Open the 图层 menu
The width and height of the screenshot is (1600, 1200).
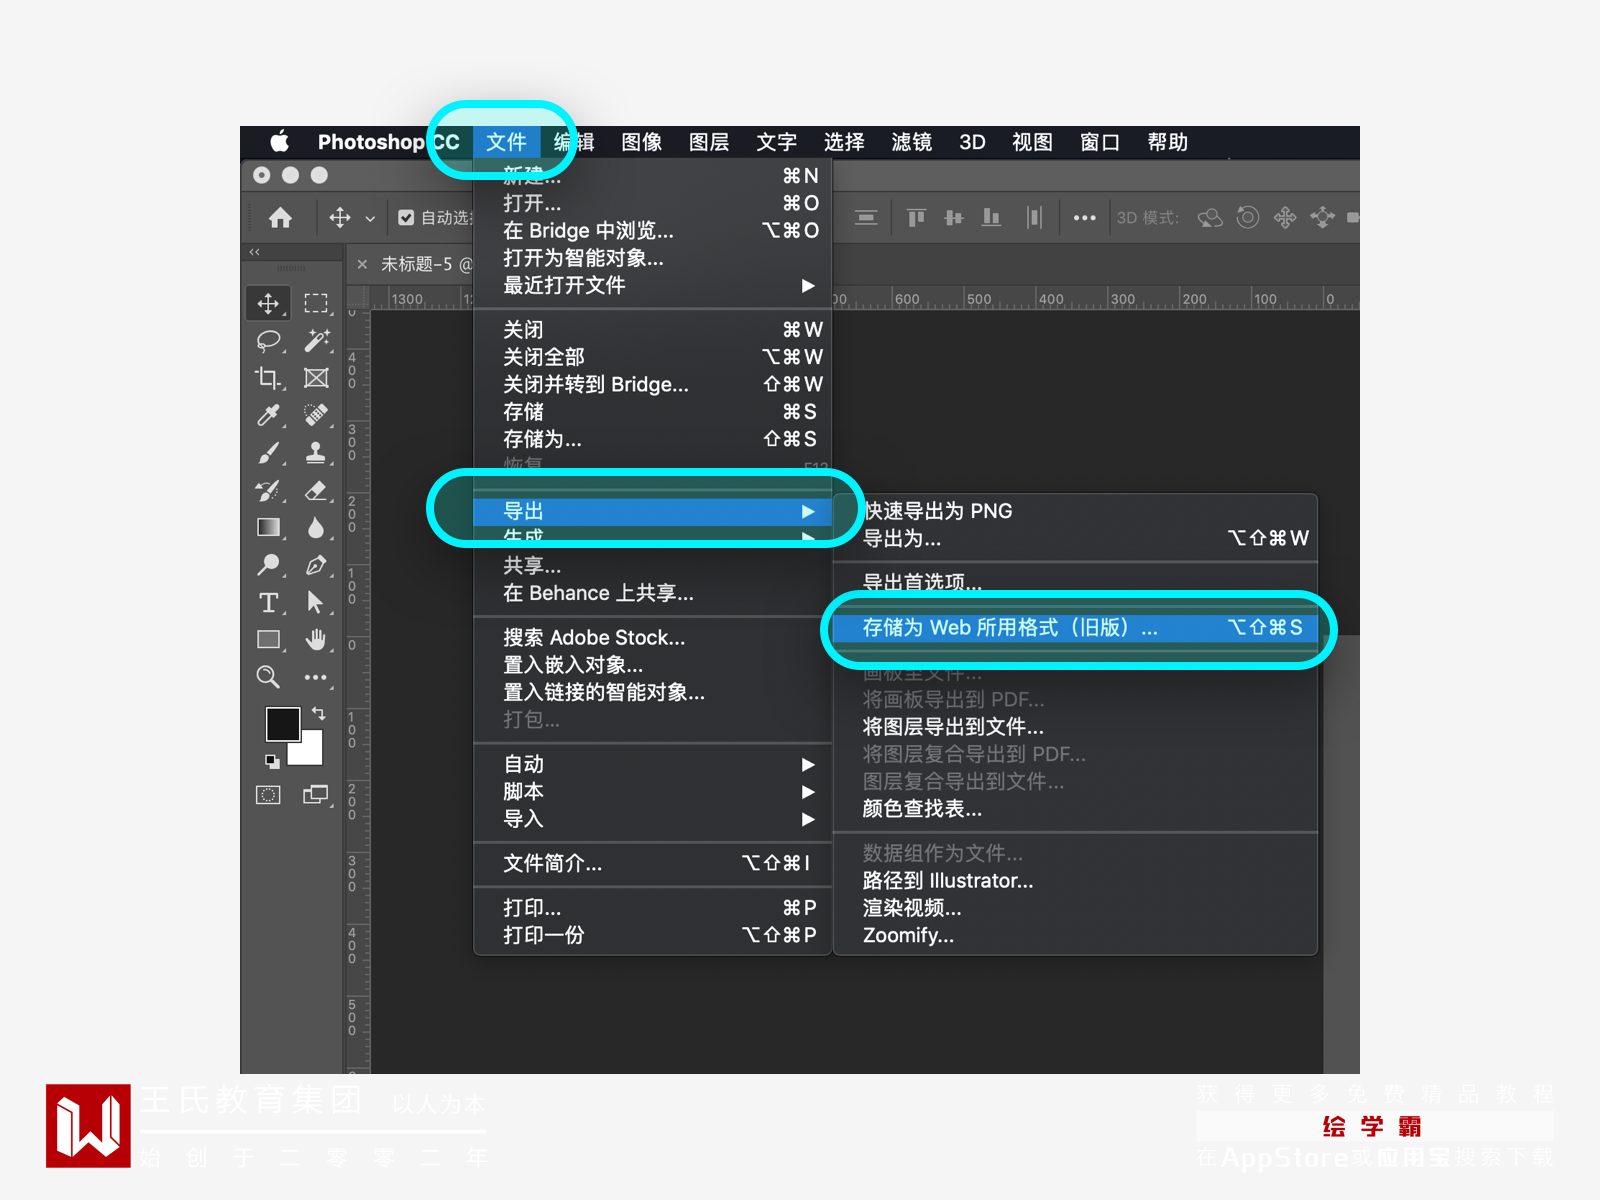[x=709, y=142]
